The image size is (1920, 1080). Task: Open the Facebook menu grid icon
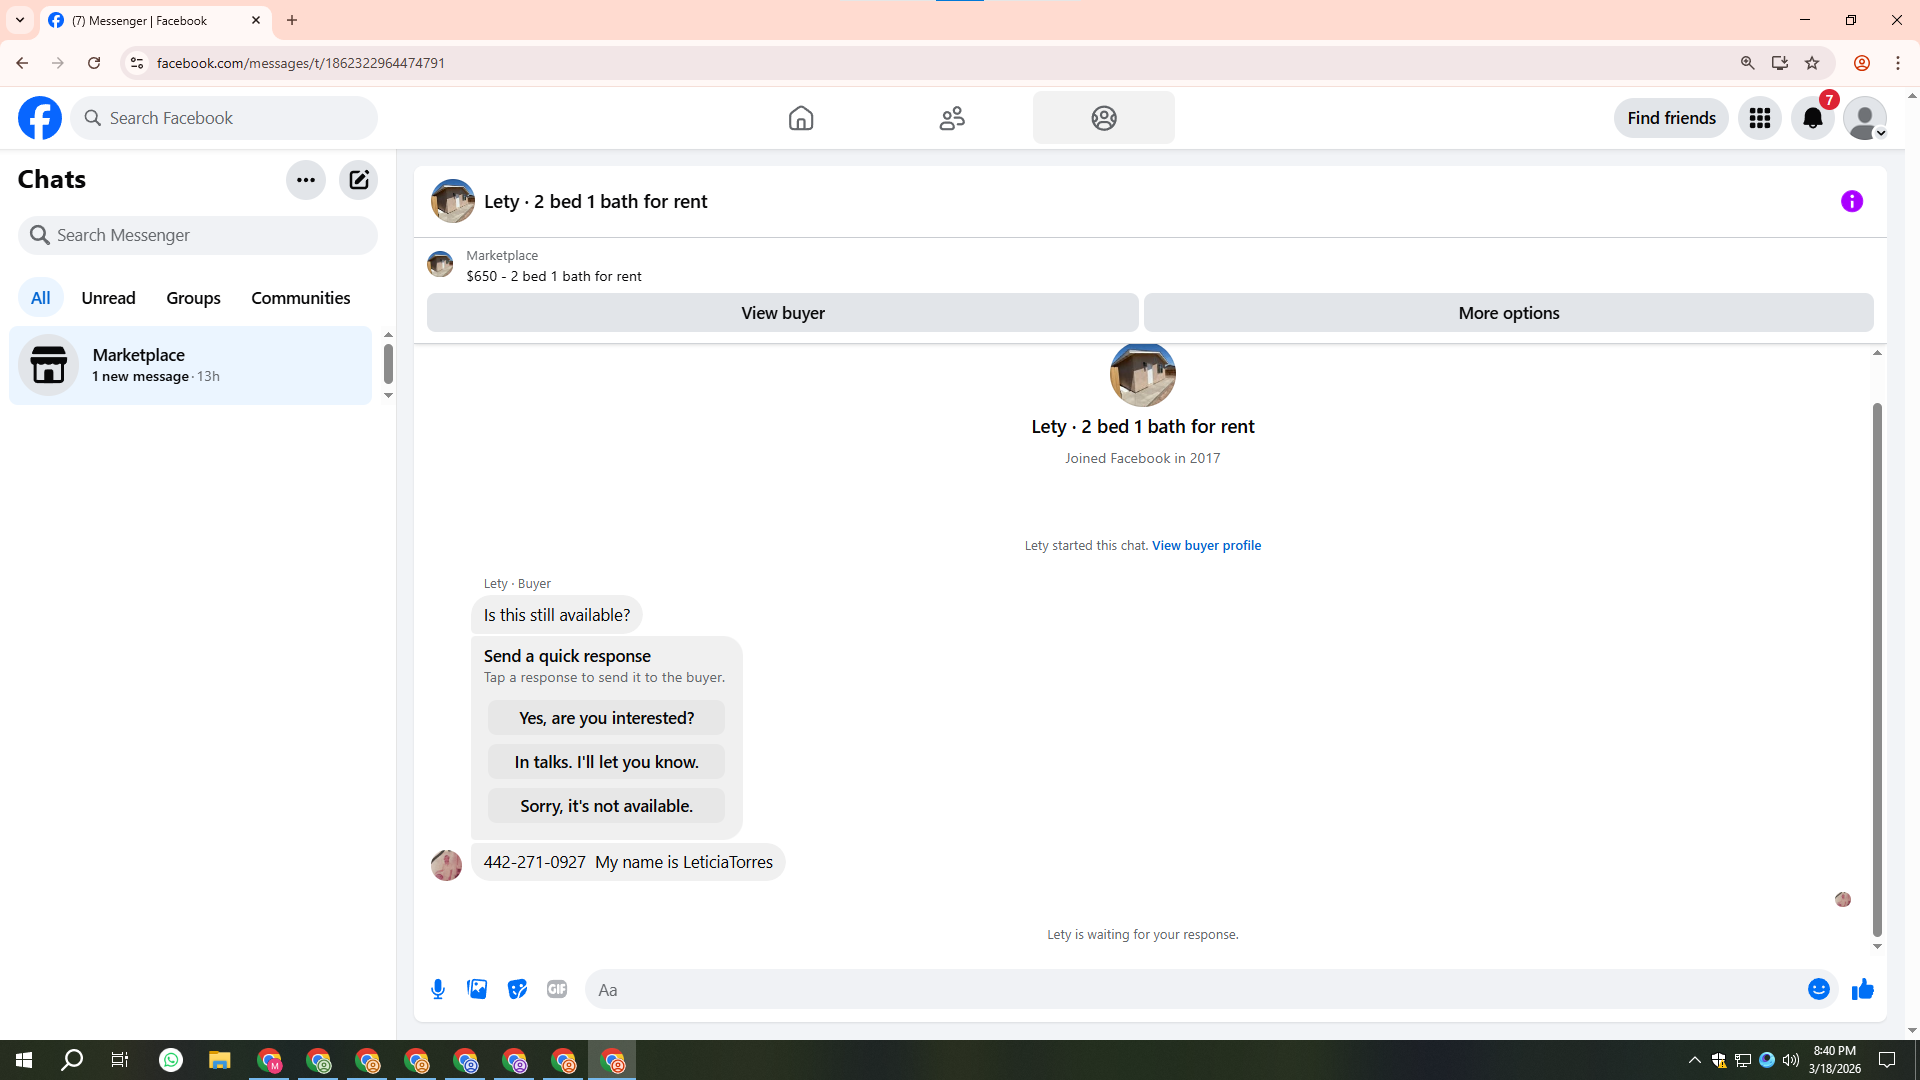(x=1759, y=118)
